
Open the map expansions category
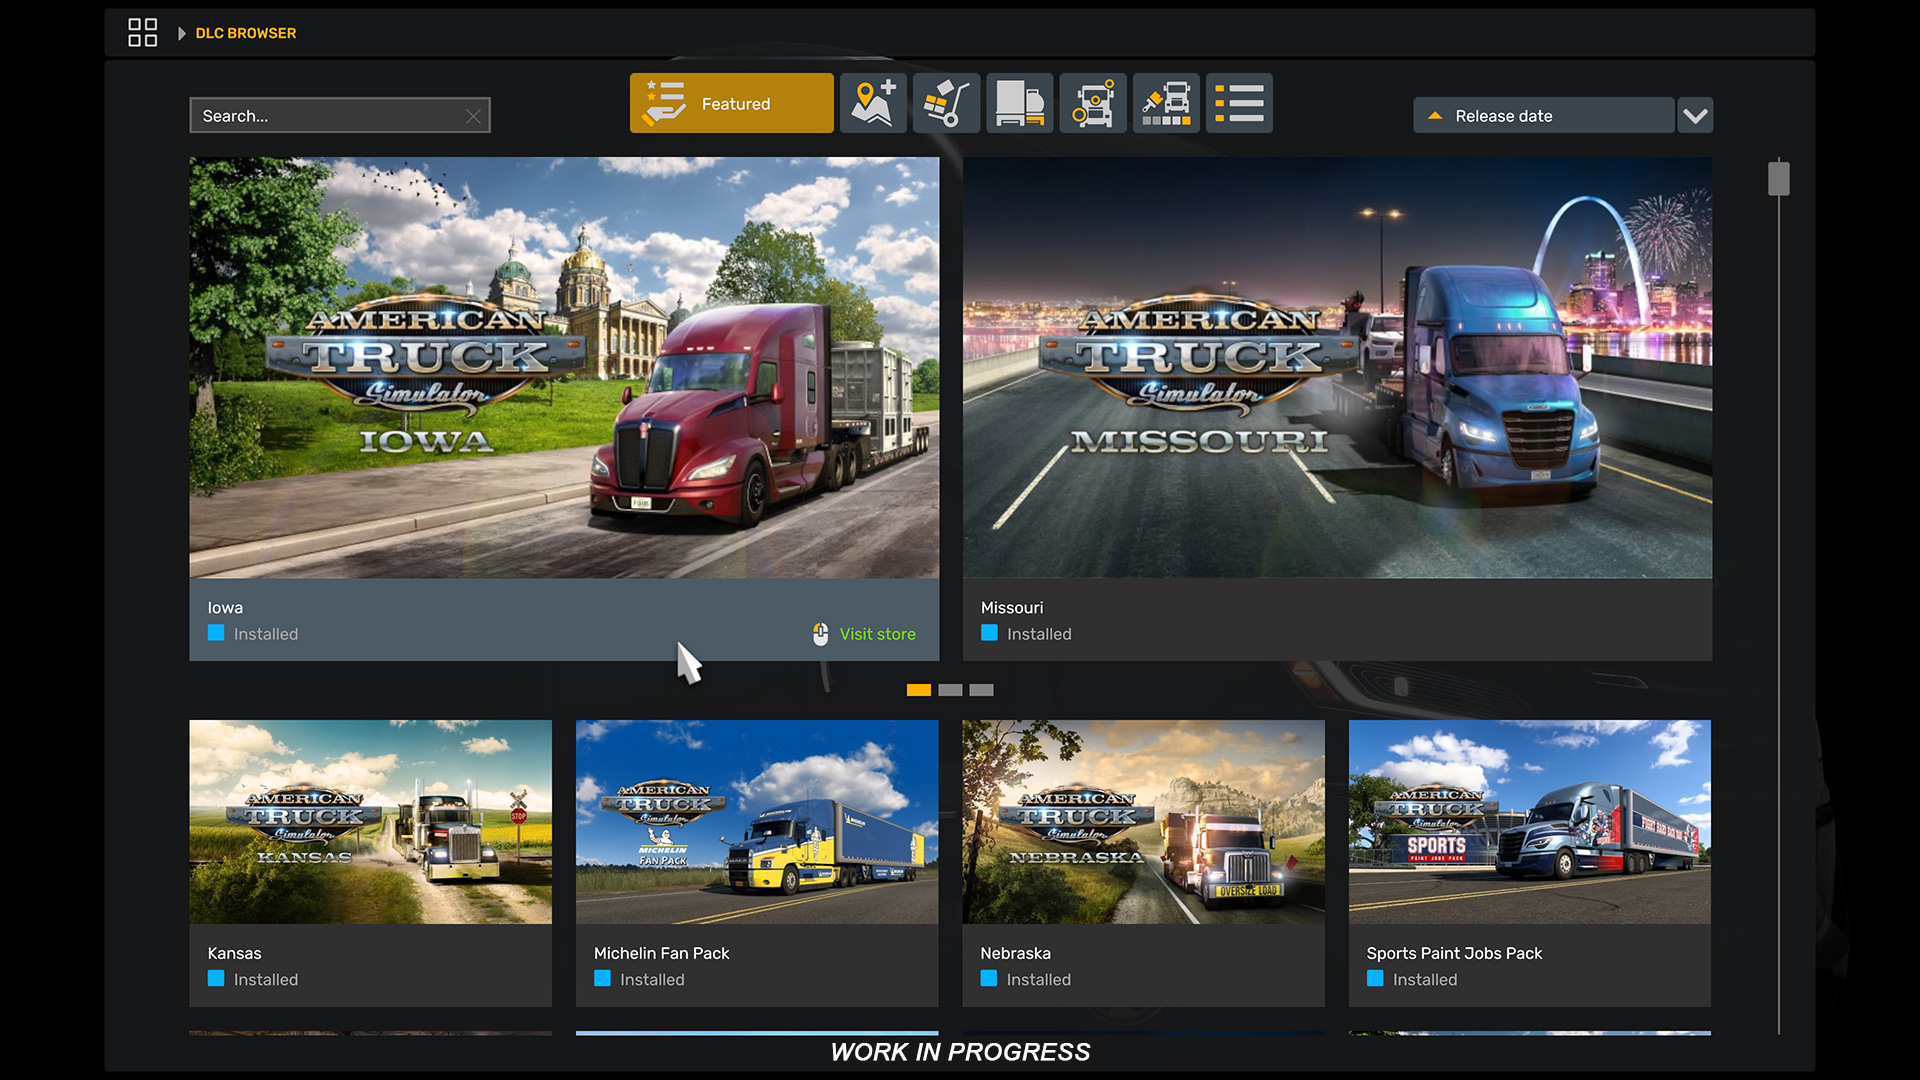click(x=873, y=103)
